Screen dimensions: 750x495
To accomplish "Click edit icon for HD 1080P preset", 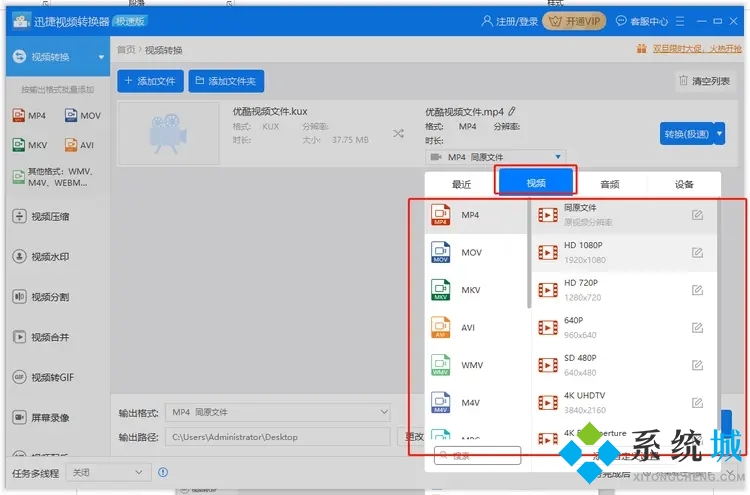I will click(x=697, y=253).
